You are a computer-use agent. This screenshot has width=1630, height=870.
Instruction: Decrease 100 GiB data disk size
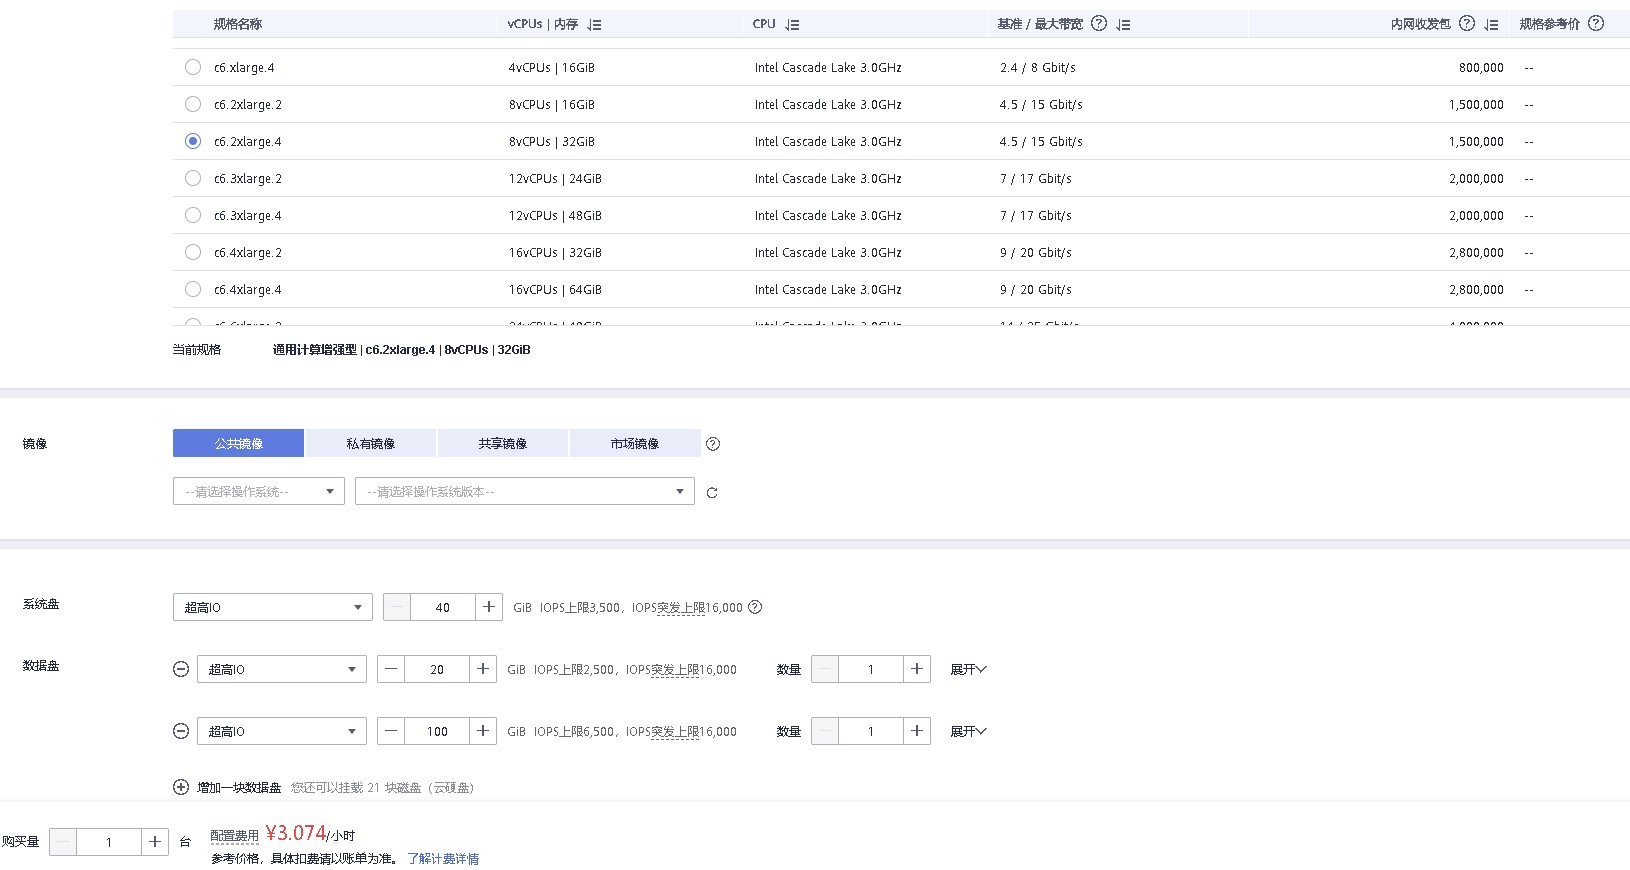391,731
